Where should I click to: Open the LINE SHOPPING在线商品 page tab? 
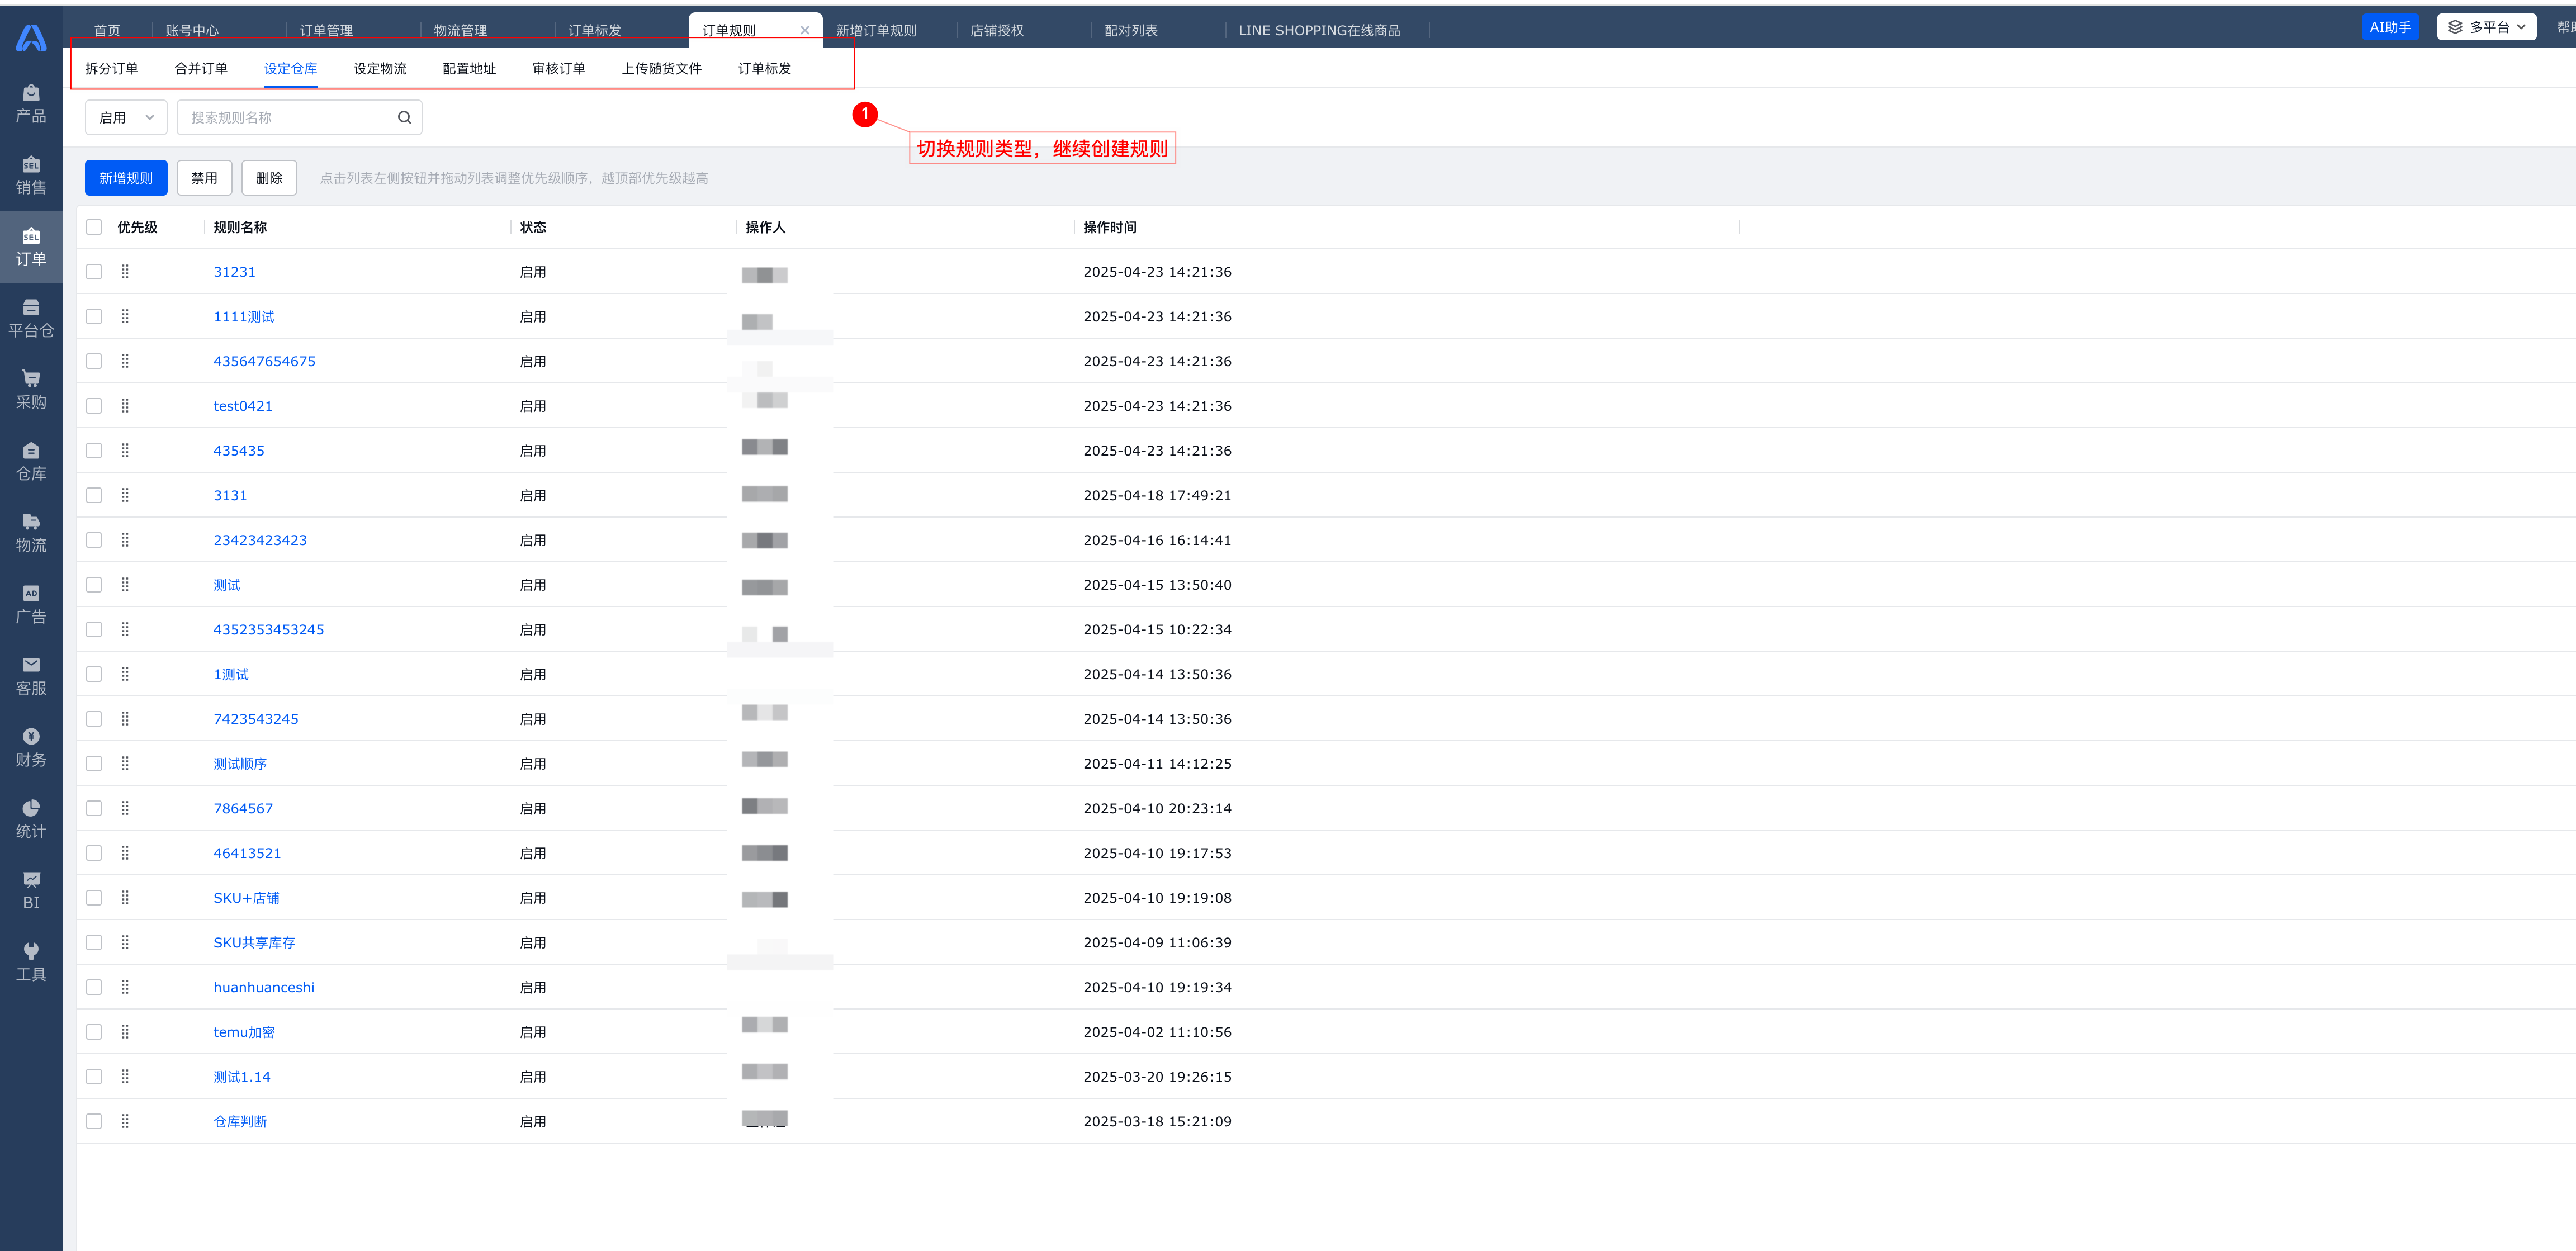tap(1319, 31)
